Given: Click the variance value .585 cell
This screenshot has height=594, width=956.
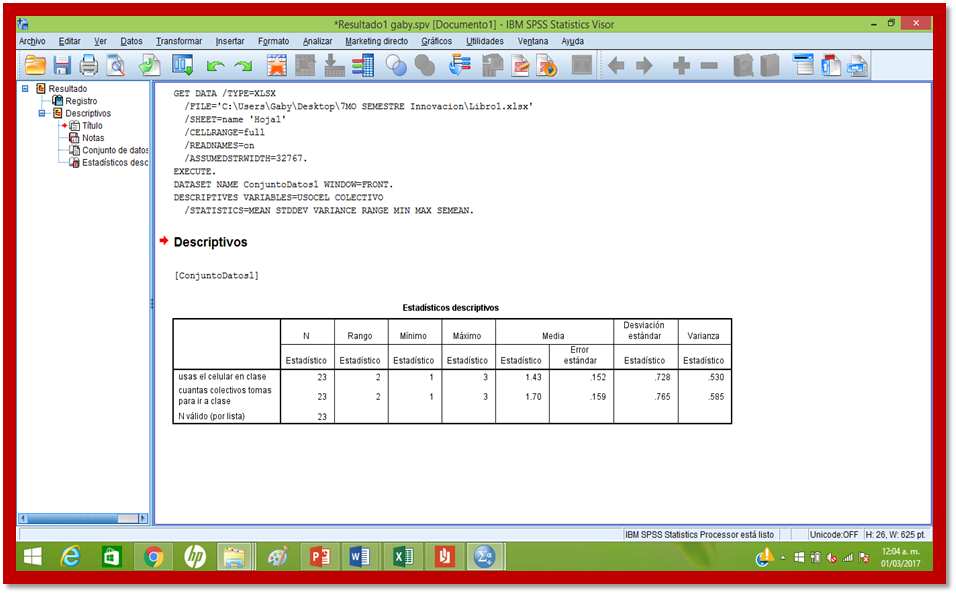Looking at the screenshot, I should 716,397.
